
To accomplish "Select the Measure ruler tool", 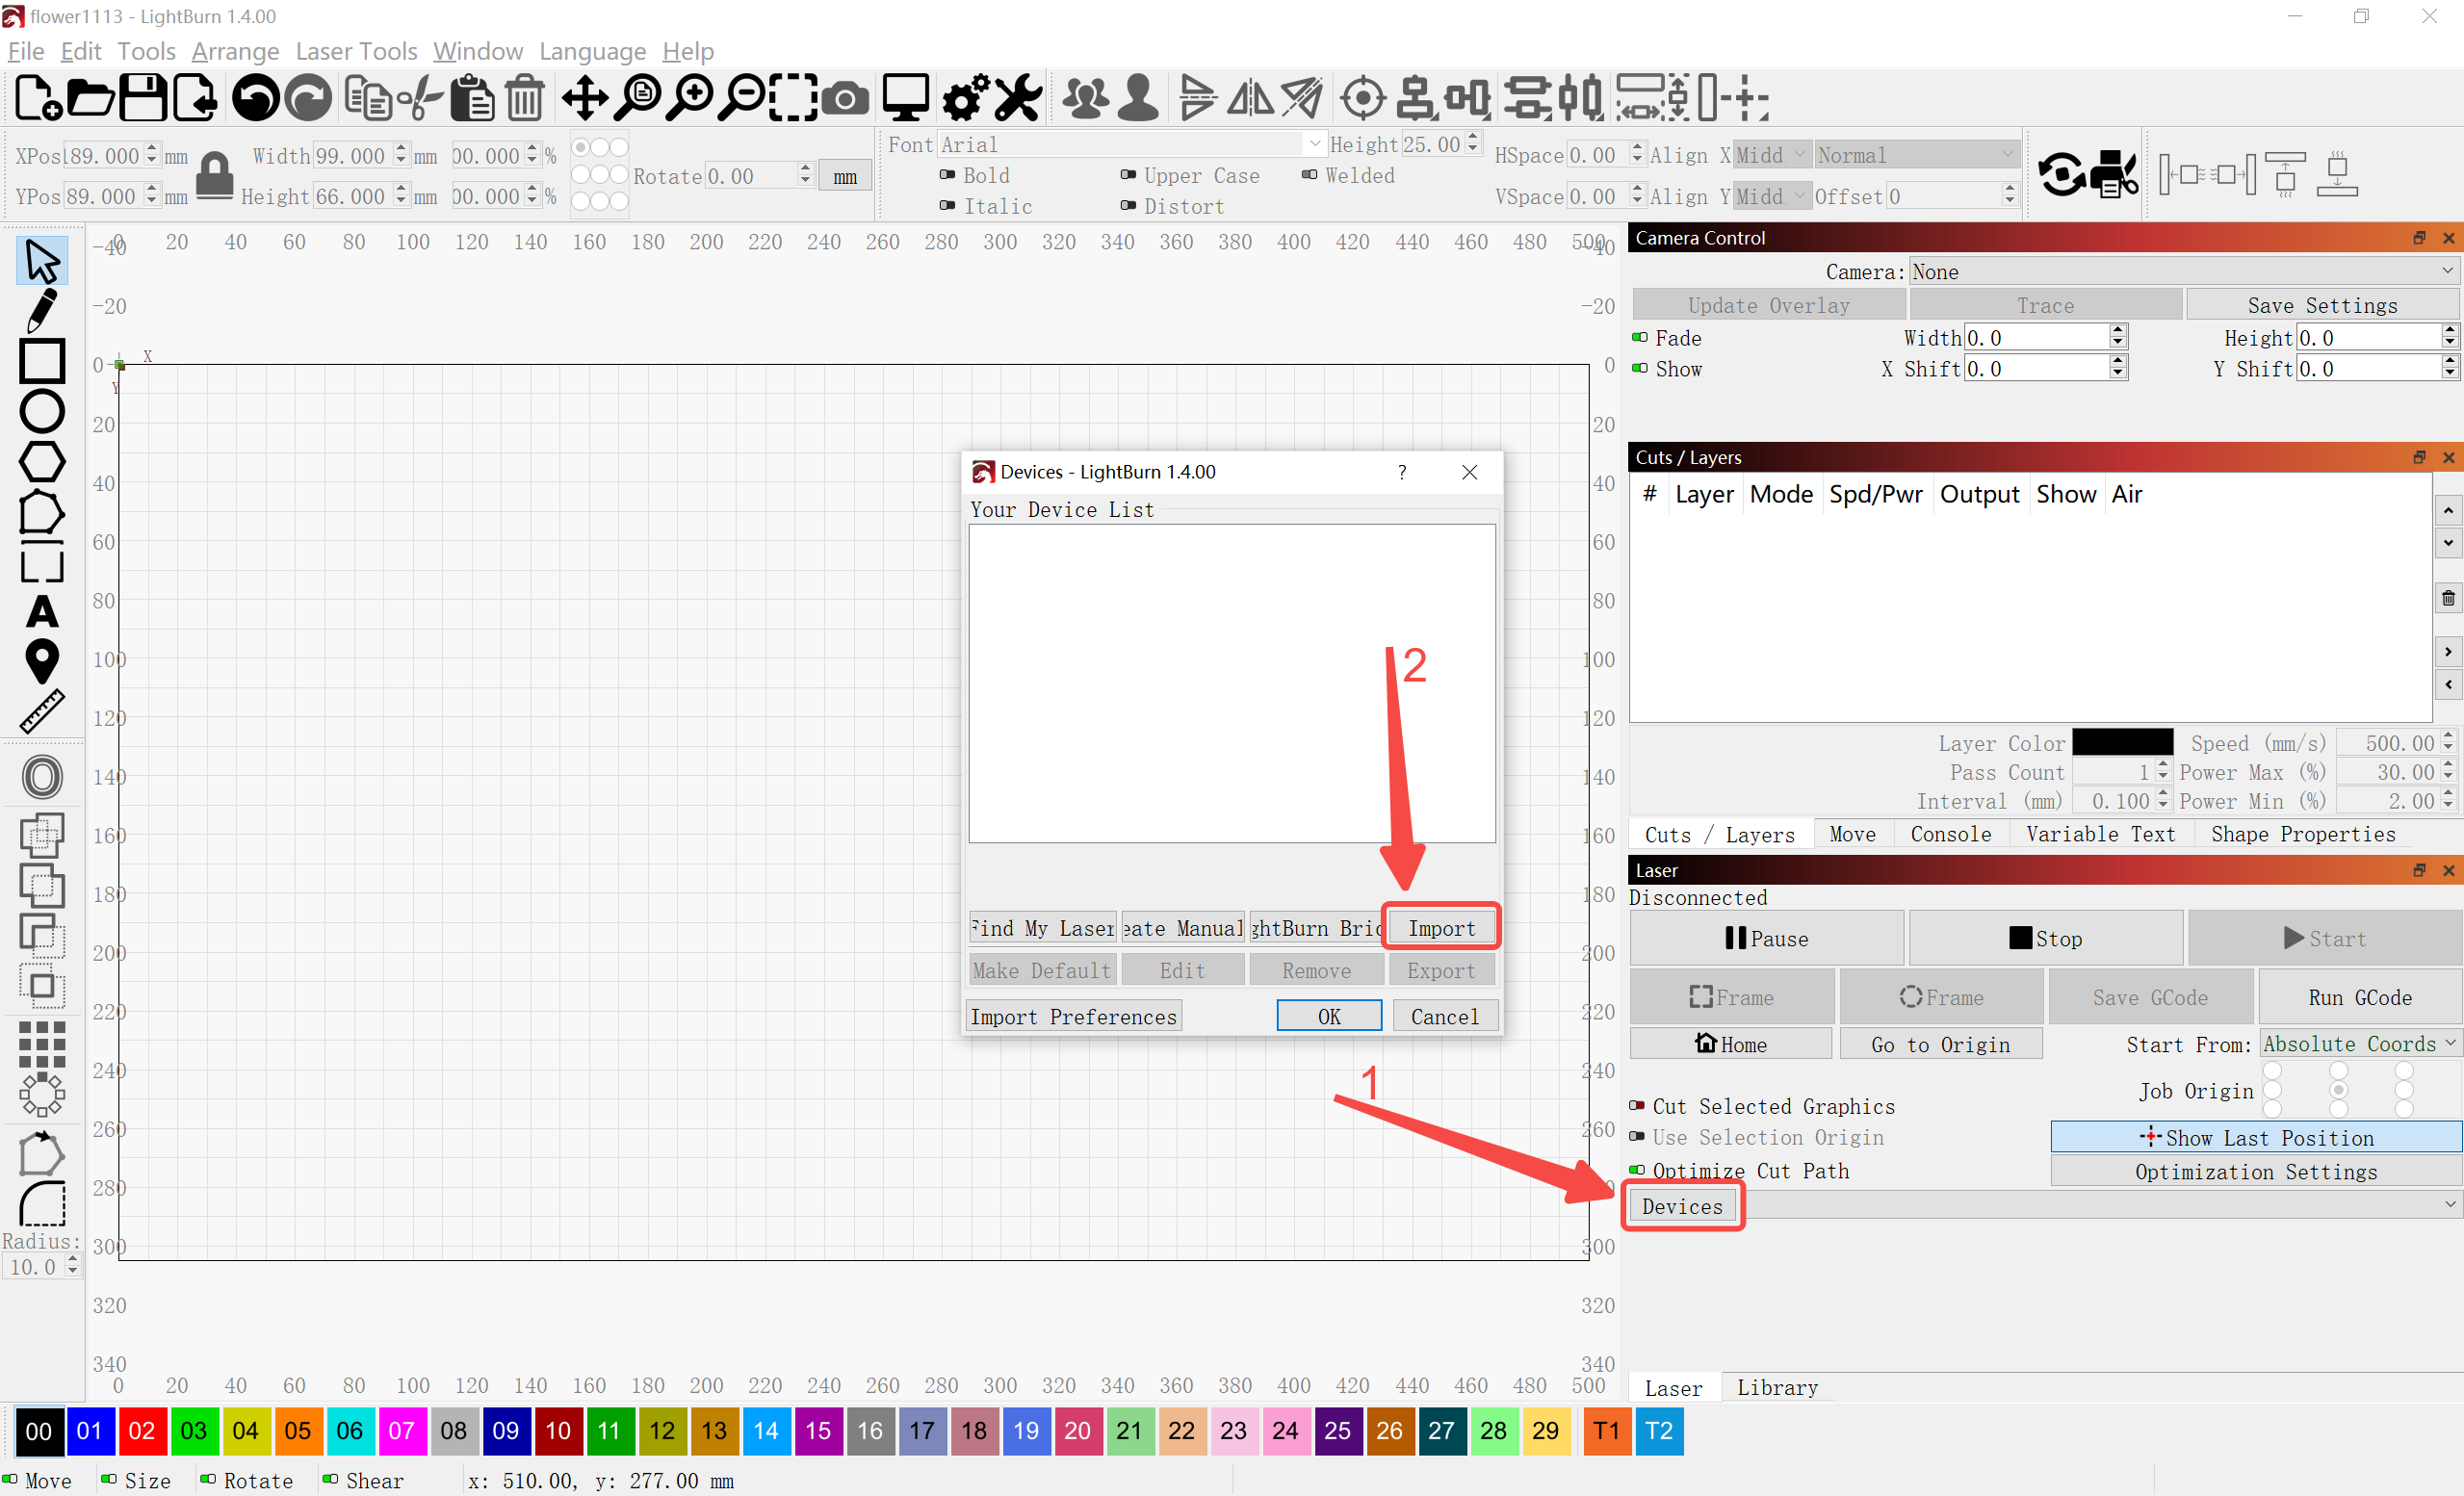I will point(42,711).
